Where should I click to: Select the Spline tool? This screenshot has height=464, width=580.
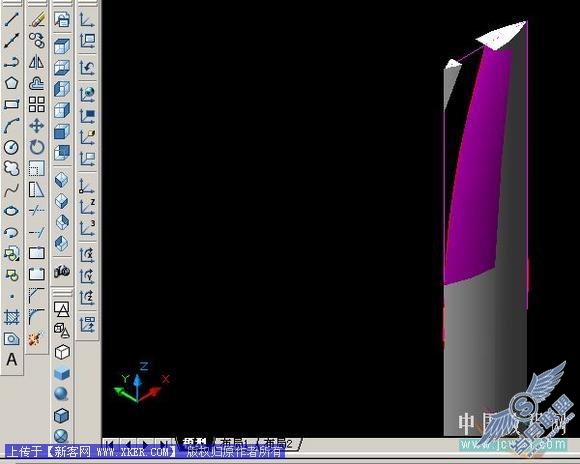11,190
